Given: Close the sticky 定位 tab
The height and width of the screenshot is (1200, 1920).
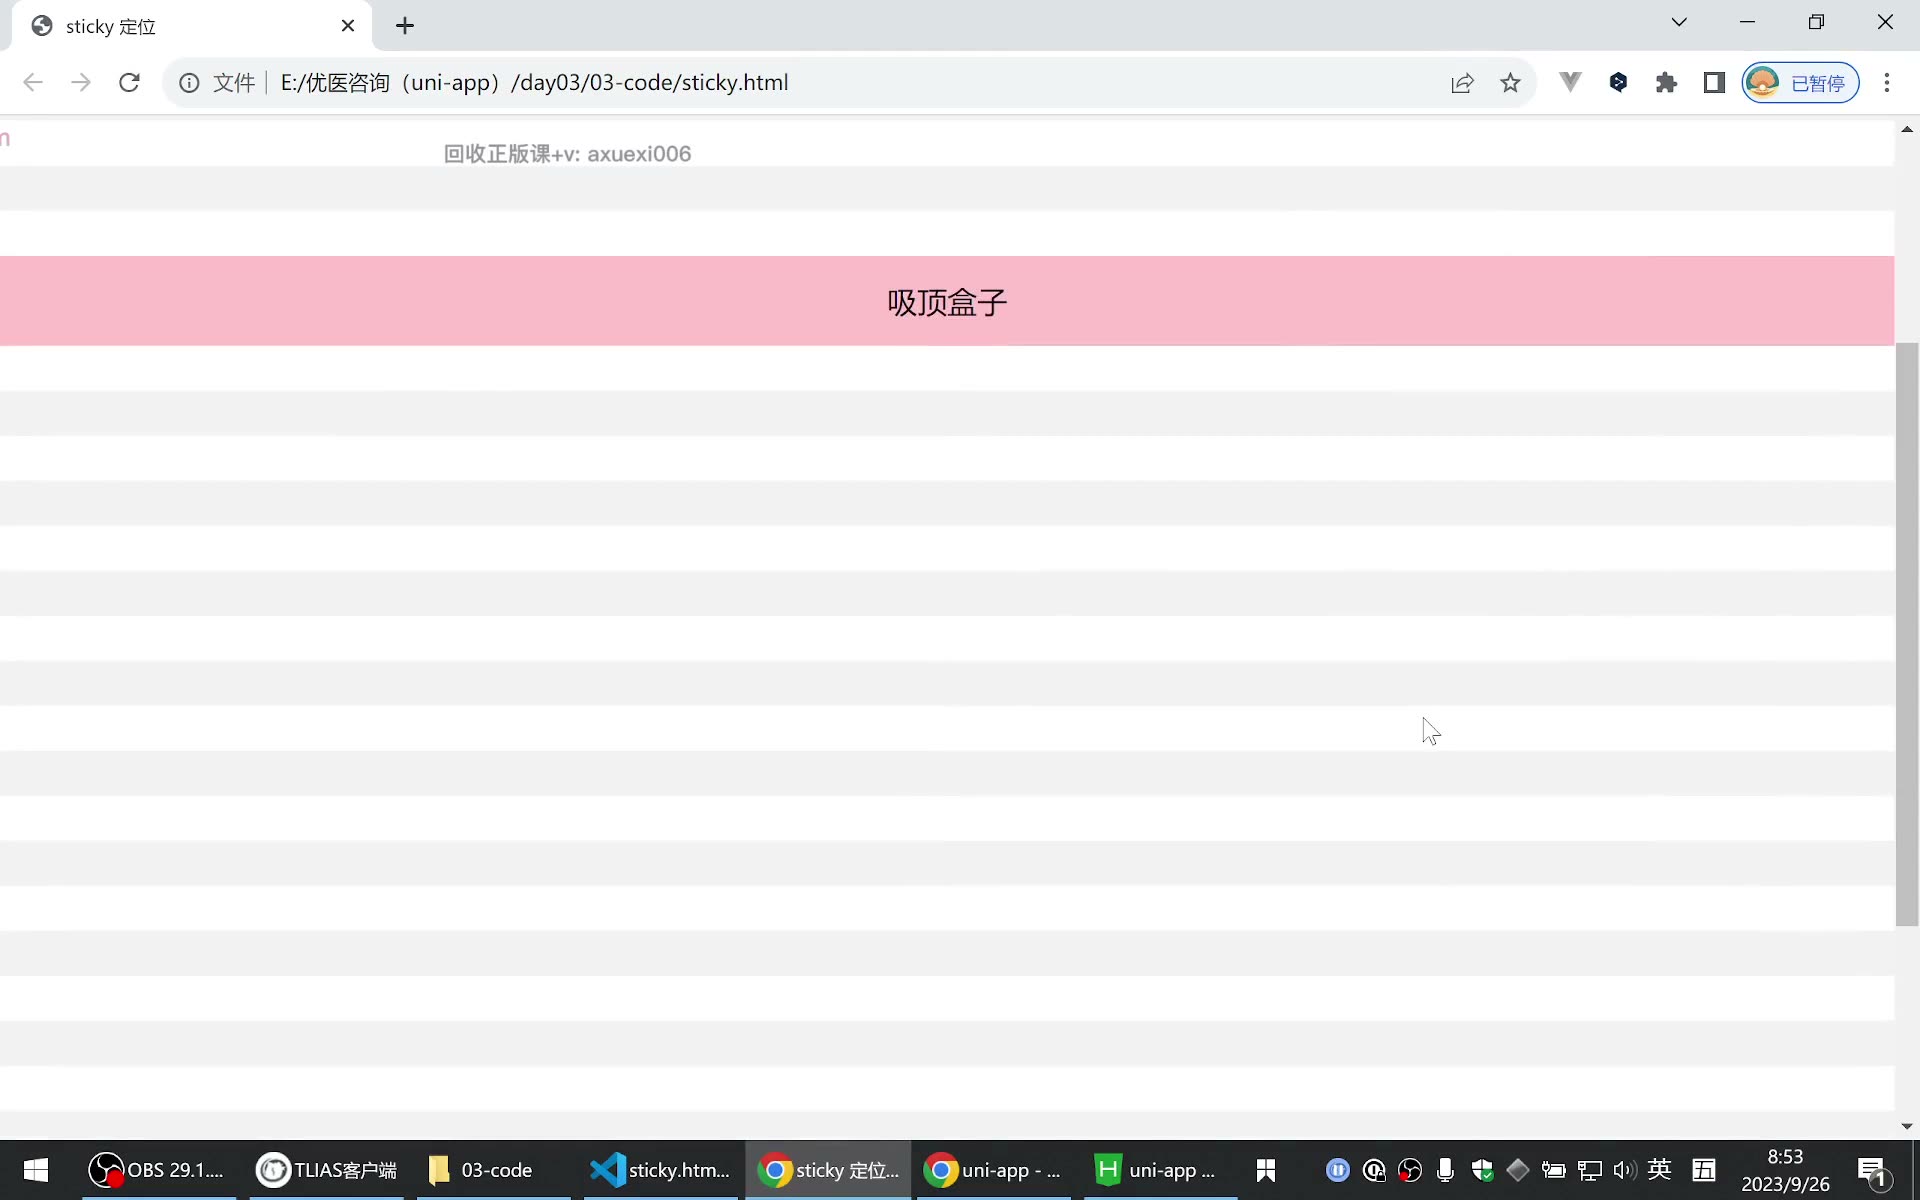Looking at the screenshot, I should click(x=348, y=26).
